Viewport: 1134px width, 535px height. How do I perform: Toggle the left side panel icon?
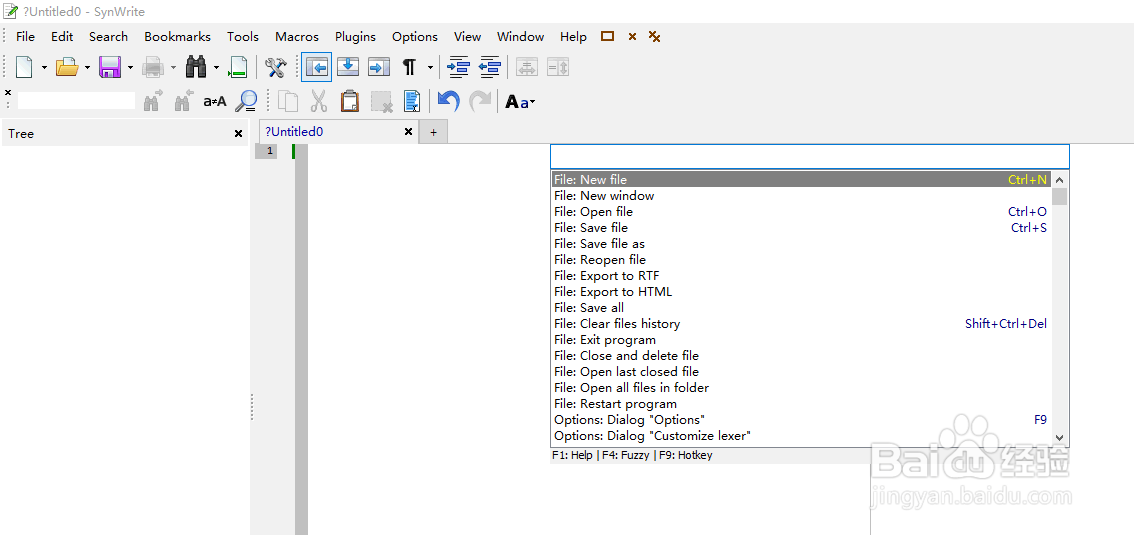317,67
